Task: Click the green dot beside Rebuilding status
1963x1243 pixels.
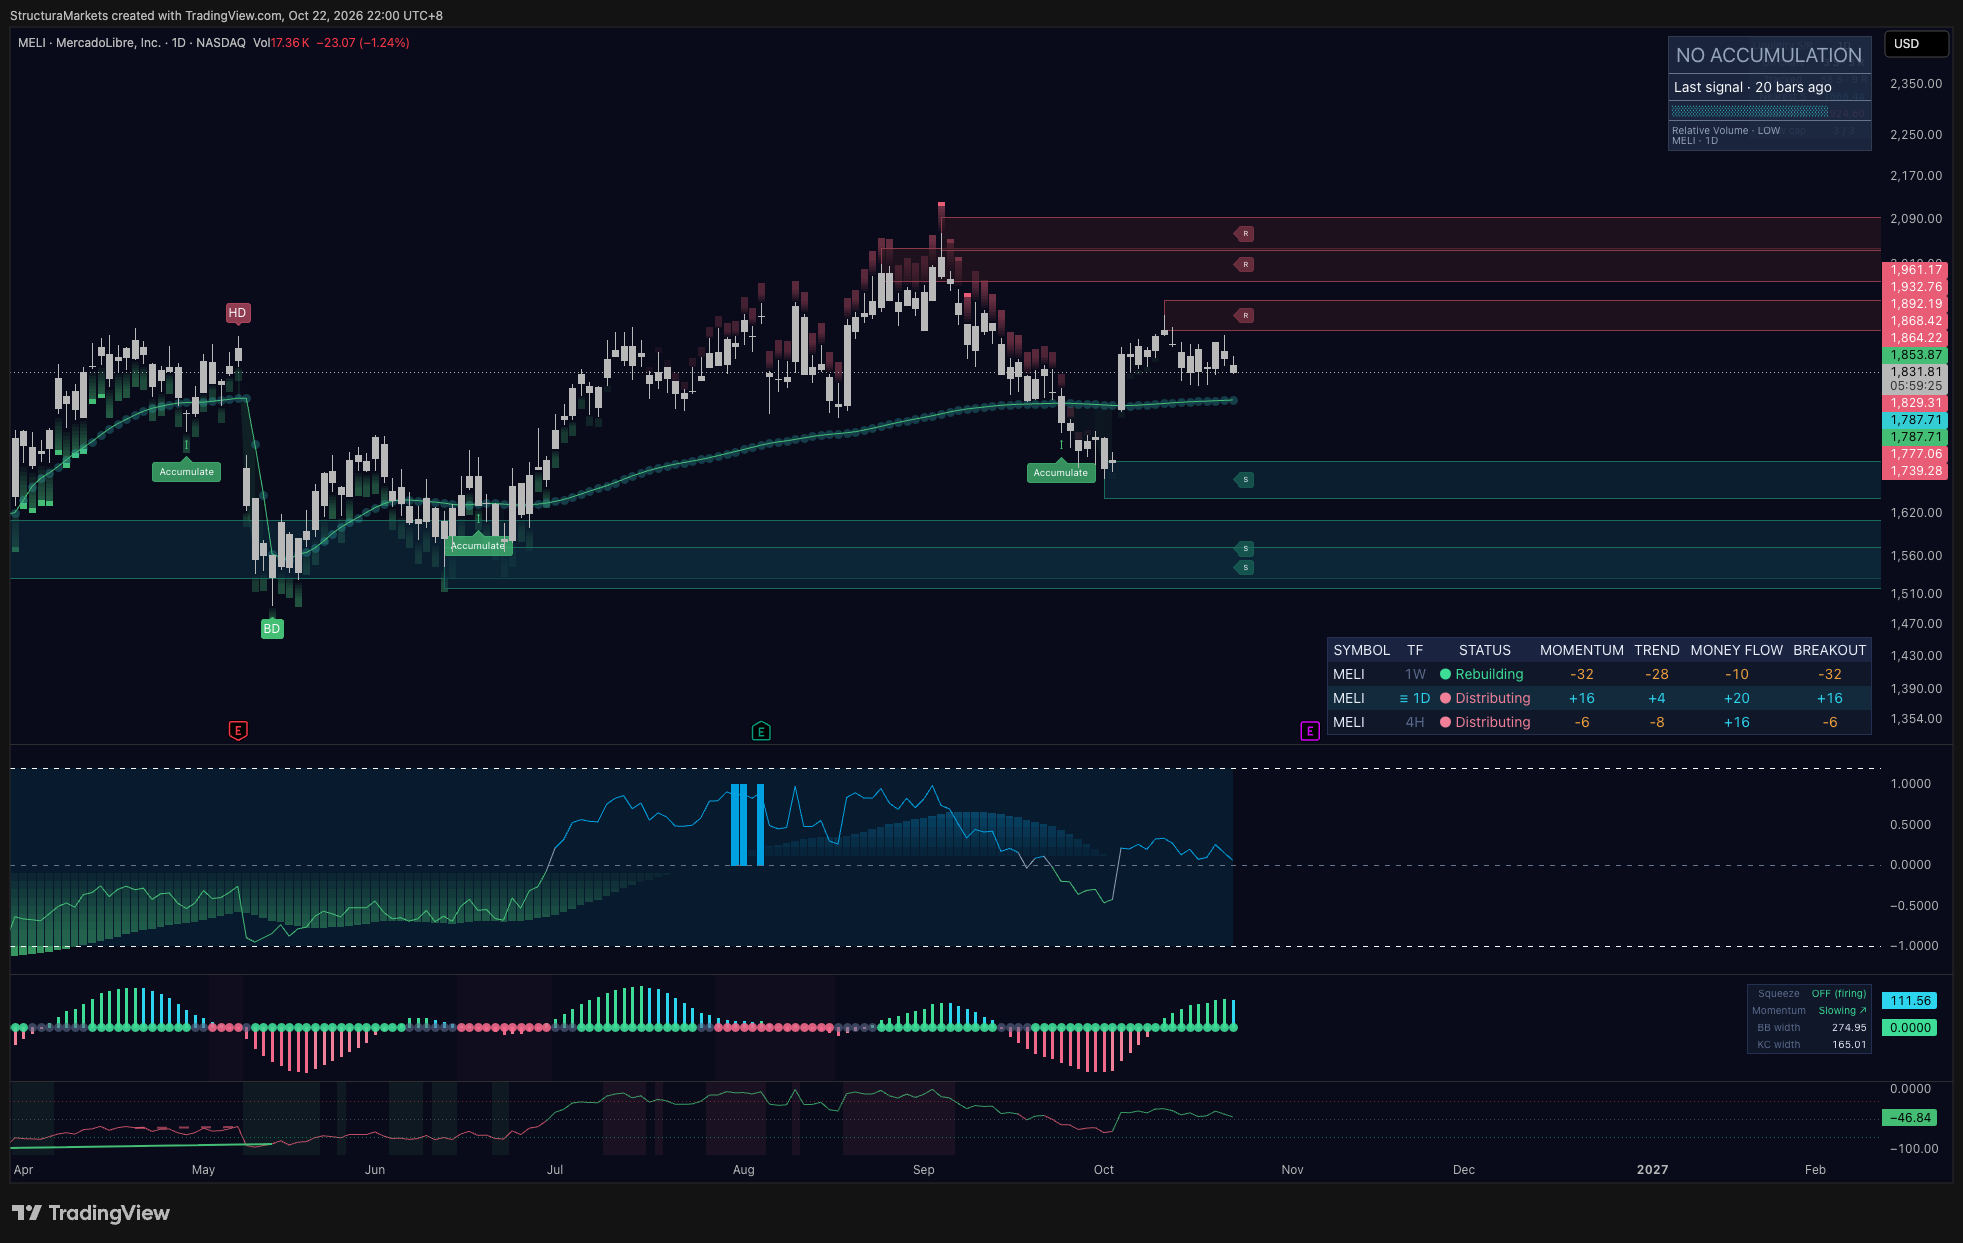Action: tap(1445, 674)
